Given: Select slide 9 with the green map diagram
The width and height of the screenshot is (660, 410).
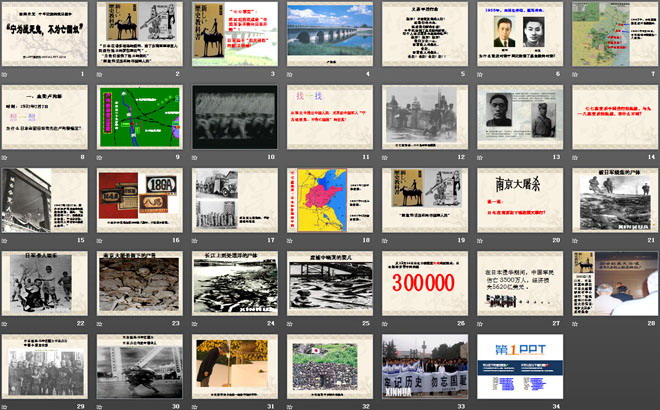Looking at the screenshot, I should point(140,117).
